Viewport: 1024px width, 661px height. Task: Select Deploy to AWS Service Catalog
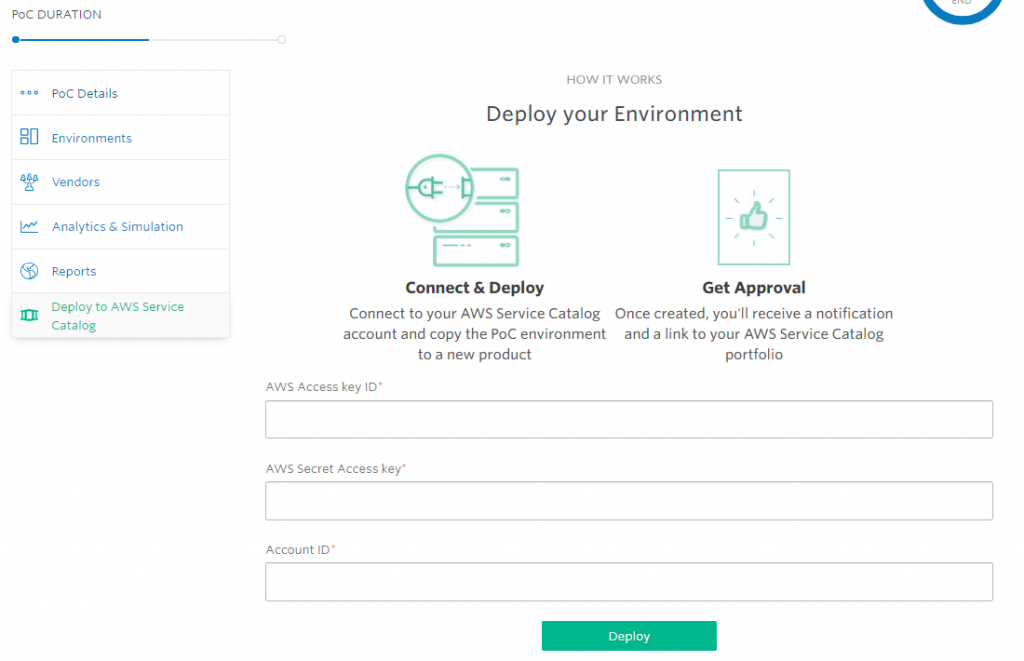(120, 315)
